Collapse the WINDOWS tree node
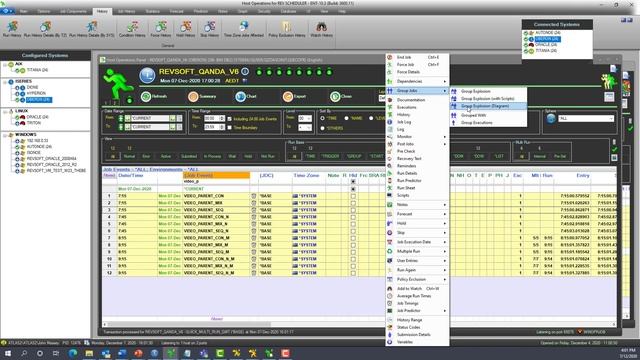Image resolution: width=640 pixels, height=360 pixels. [x=5, y=135]
